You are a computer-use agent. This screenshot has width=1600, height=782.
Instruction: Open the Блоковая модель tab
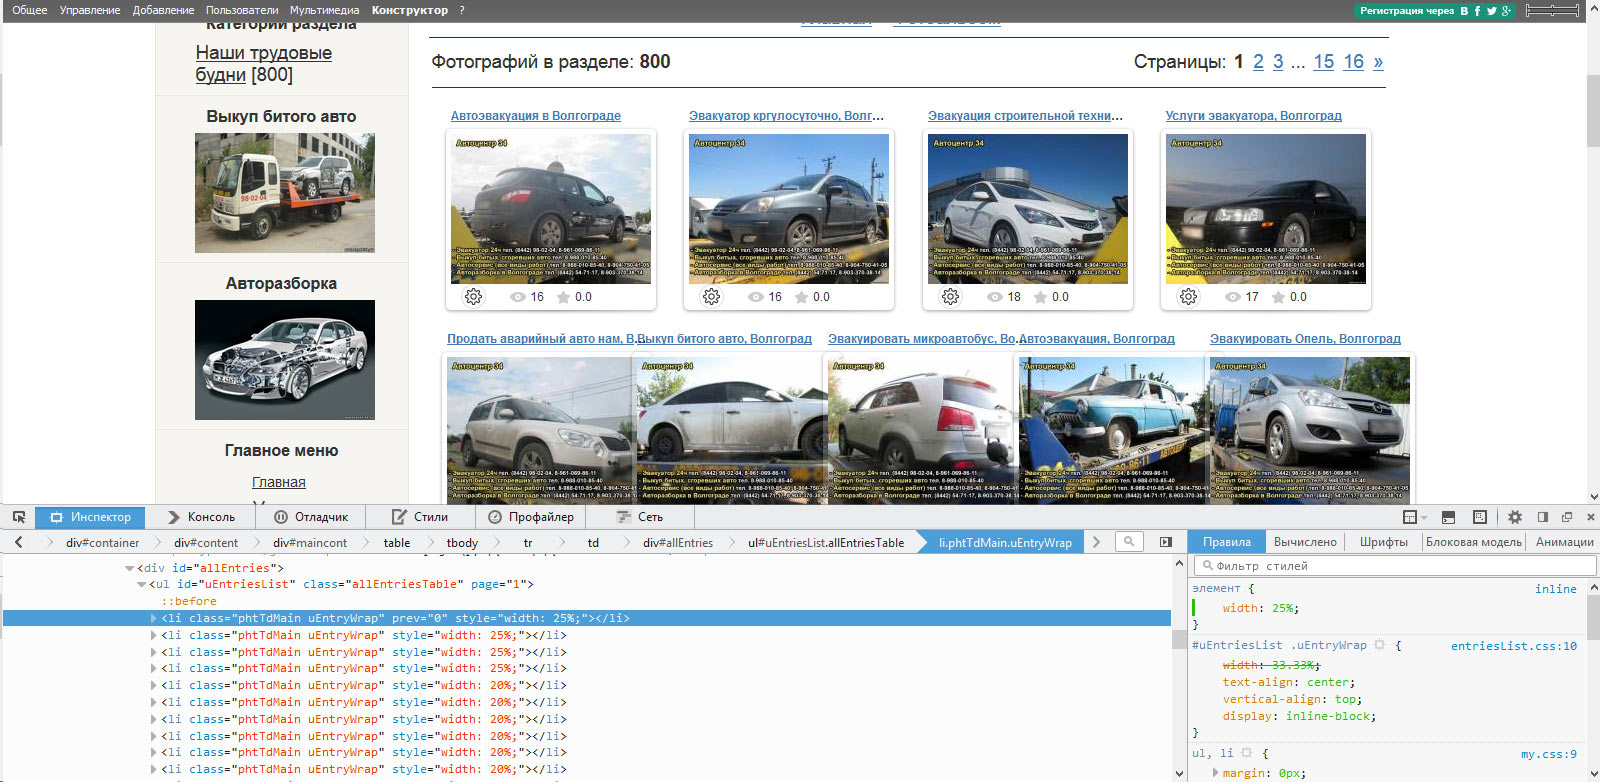pos(1473,542)
